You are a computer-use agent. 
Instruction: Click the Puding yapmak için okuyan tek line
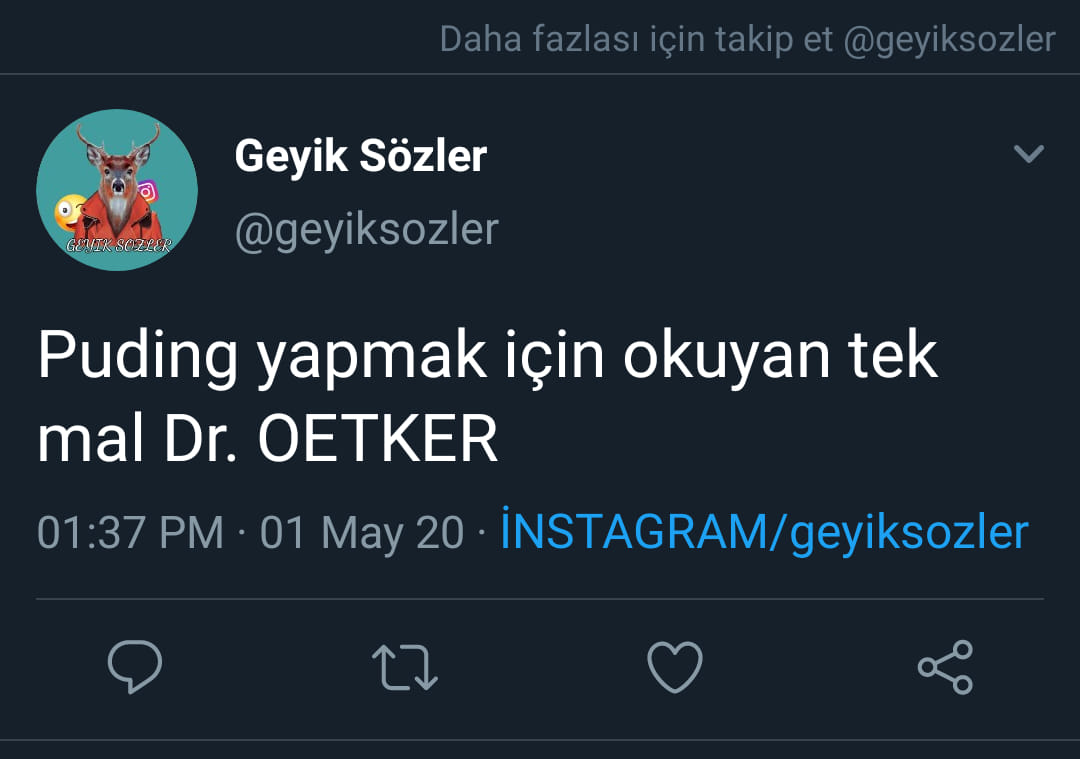(487, 357)
